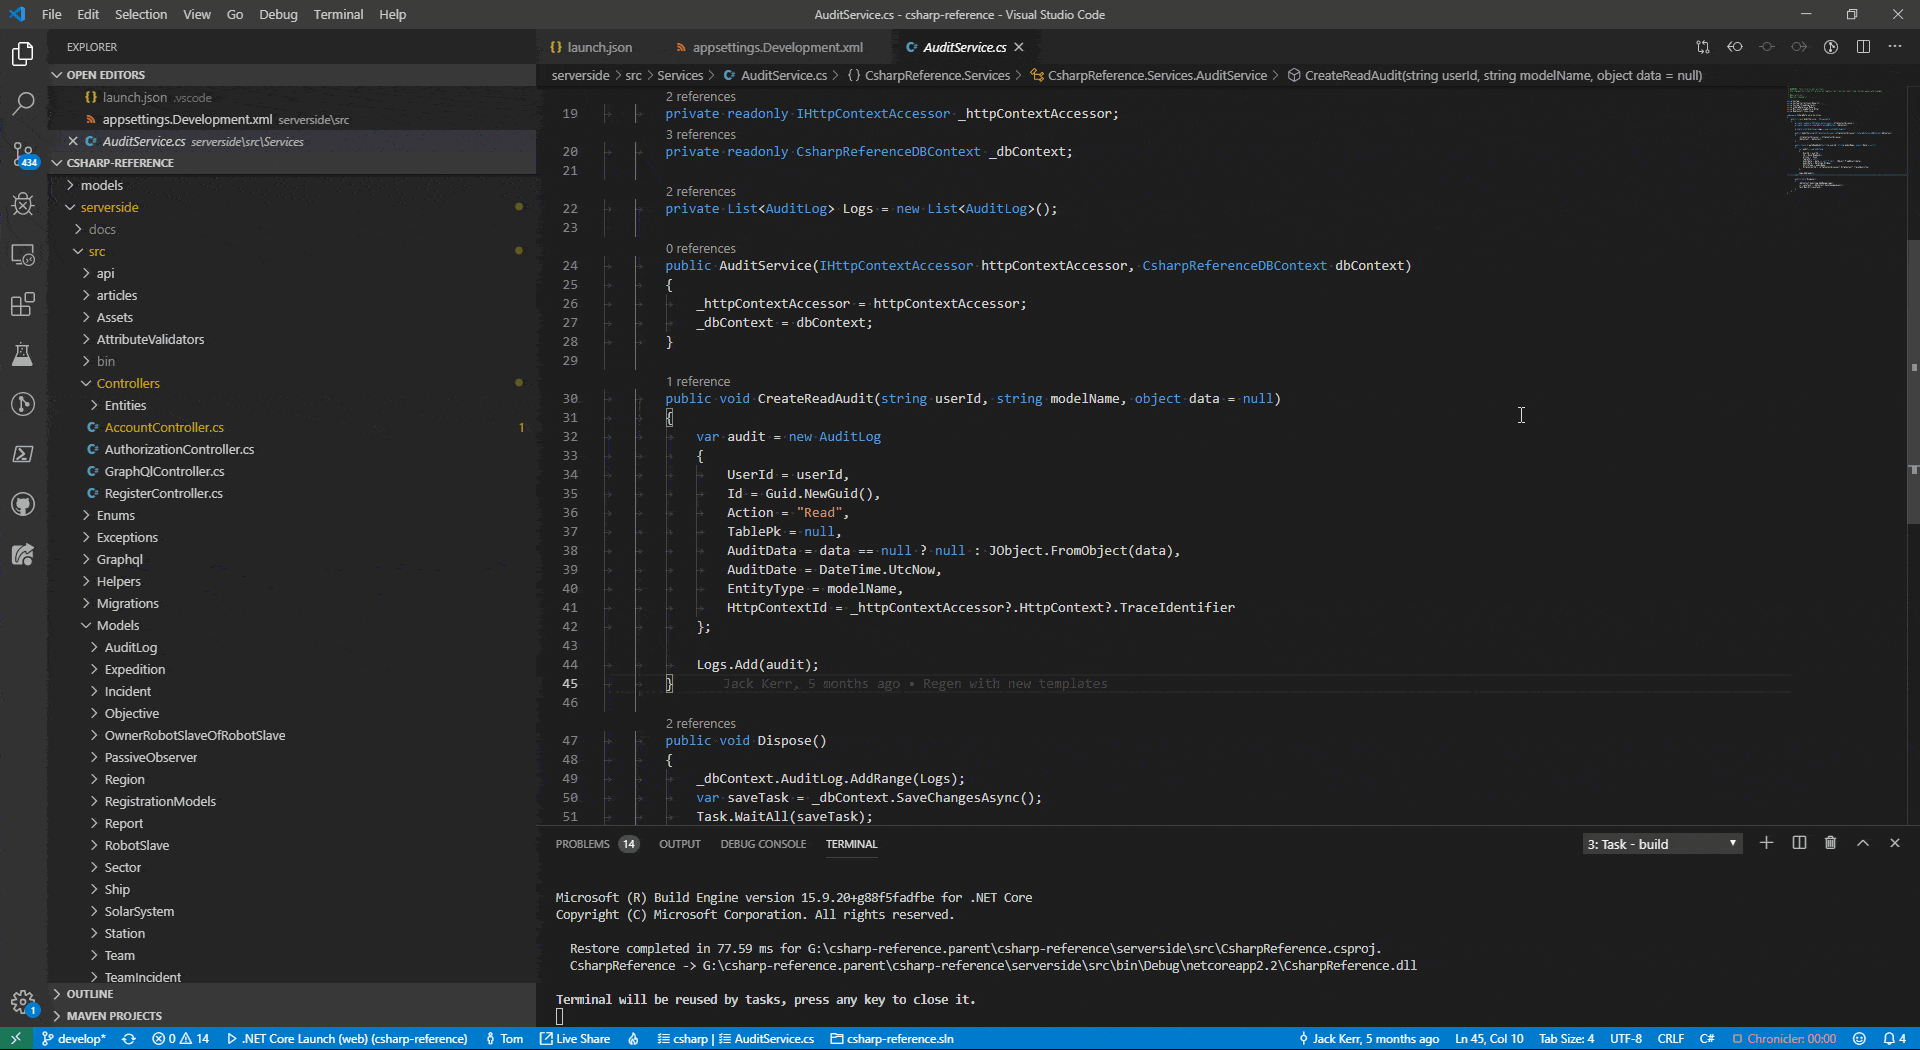Screen dimensions: 1920x1050
Task: Switch to the PROBLEMS tab
Action: coord(582,844)
